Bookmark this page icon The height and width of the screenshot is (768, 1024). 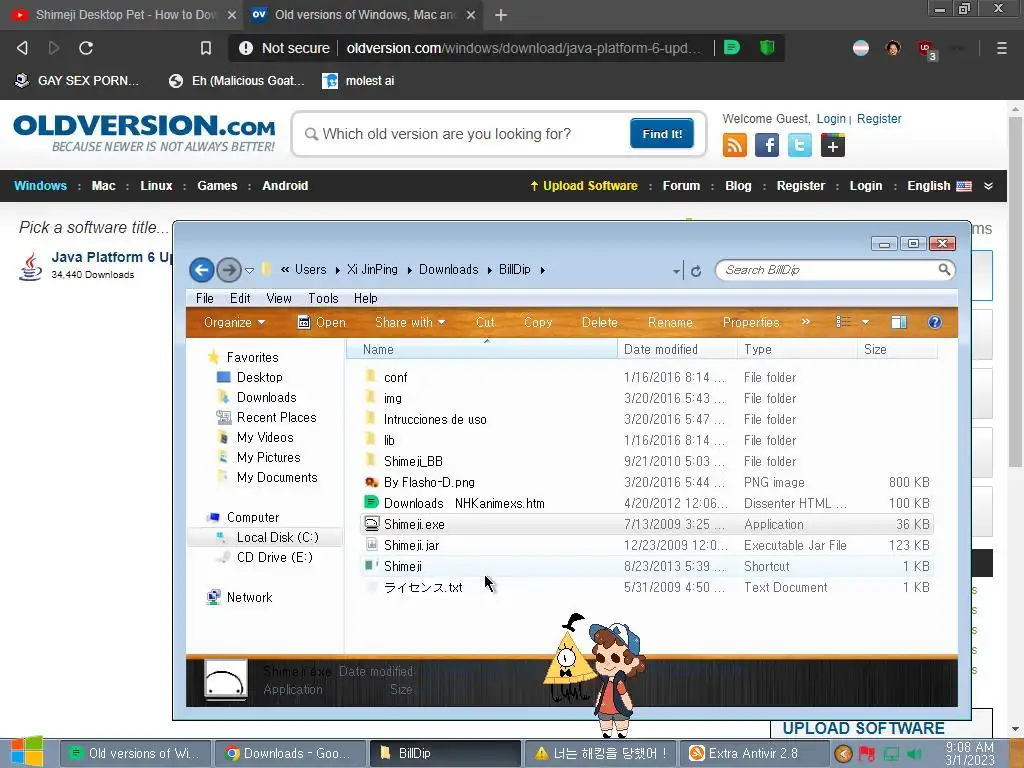pos(206,48)
